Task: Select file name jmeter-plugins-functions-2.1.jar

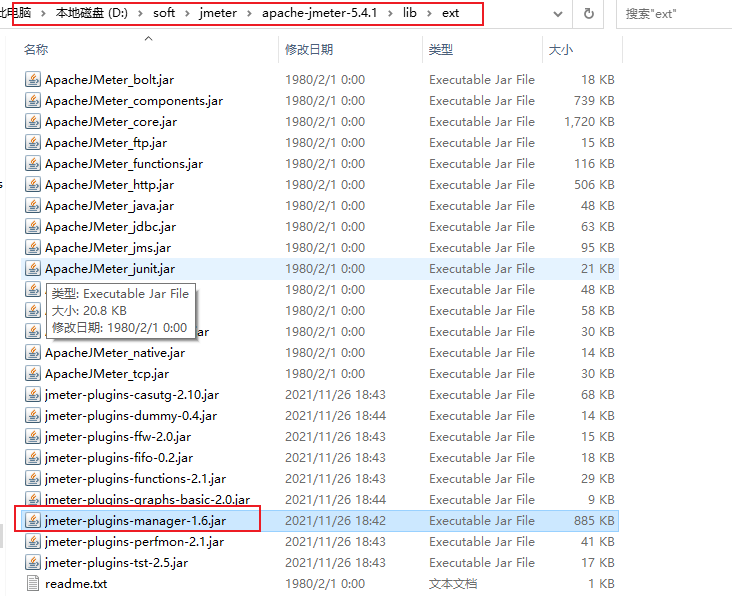Action: coord(135,479)
